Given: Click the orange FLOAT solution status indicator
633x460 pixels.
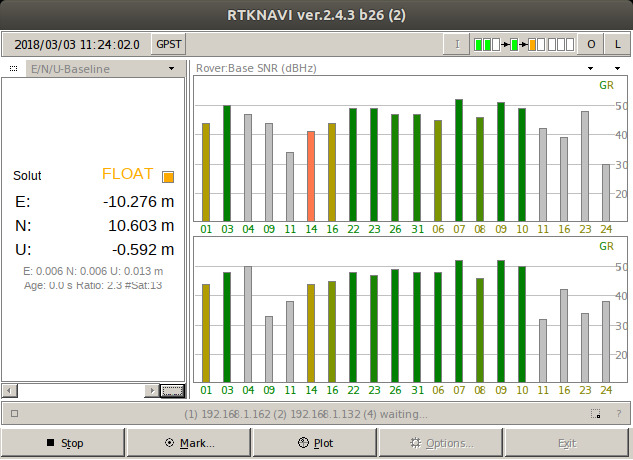Looking at the screenshot, I should [x=168, y=177].
